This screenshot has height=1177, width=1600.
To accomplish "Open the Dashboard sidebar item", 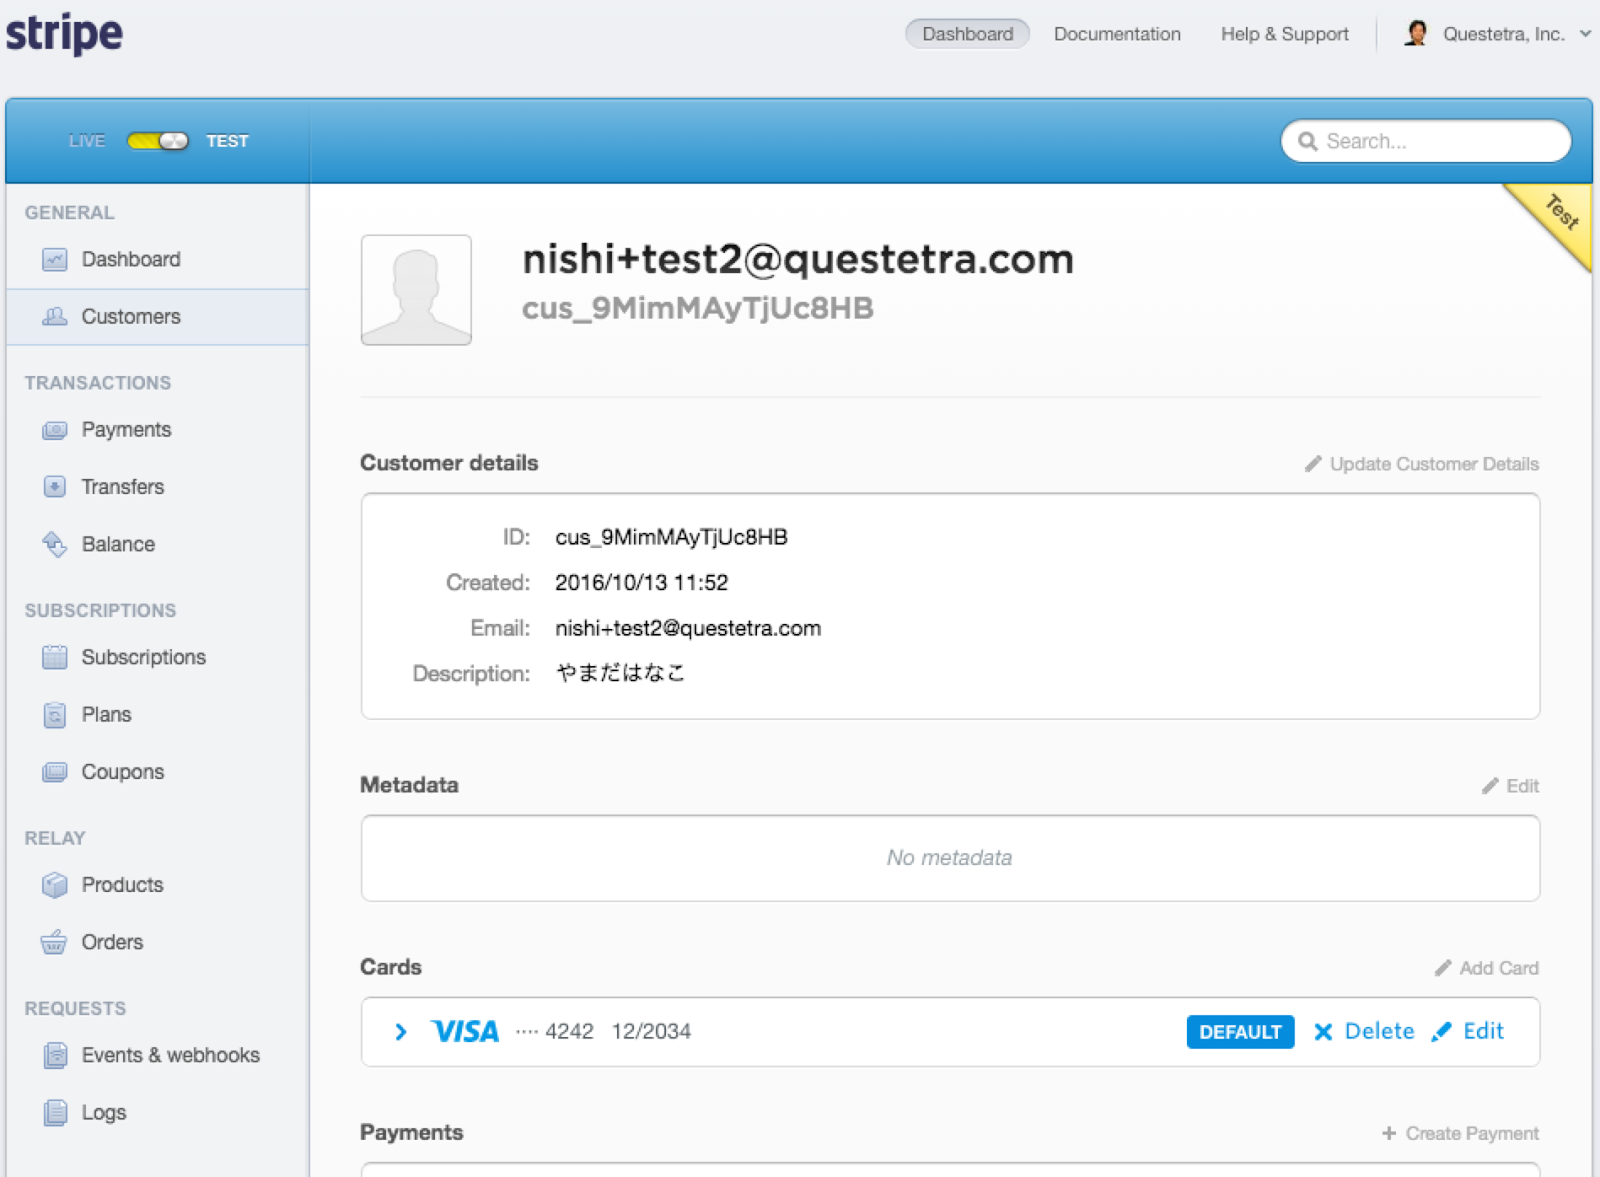I will coord(157,260).
